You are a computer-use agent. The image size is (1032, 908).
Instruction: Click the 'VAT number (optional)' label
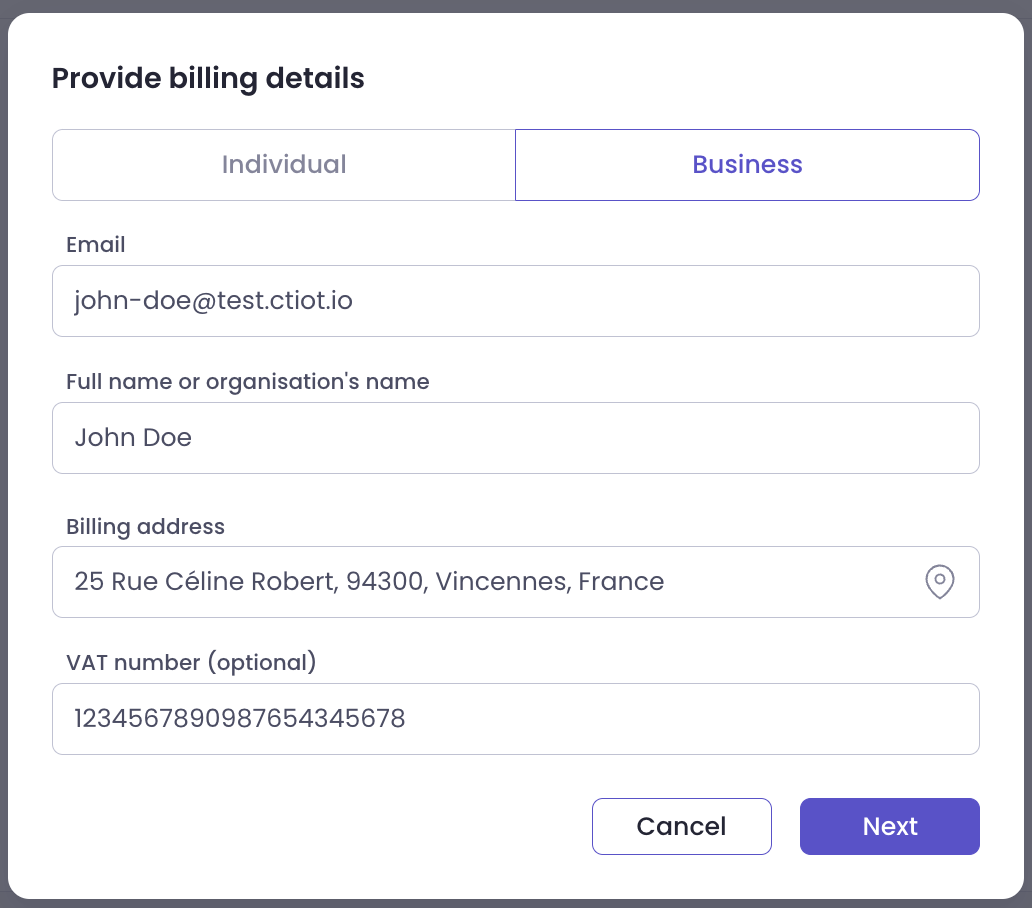point(191,662)
